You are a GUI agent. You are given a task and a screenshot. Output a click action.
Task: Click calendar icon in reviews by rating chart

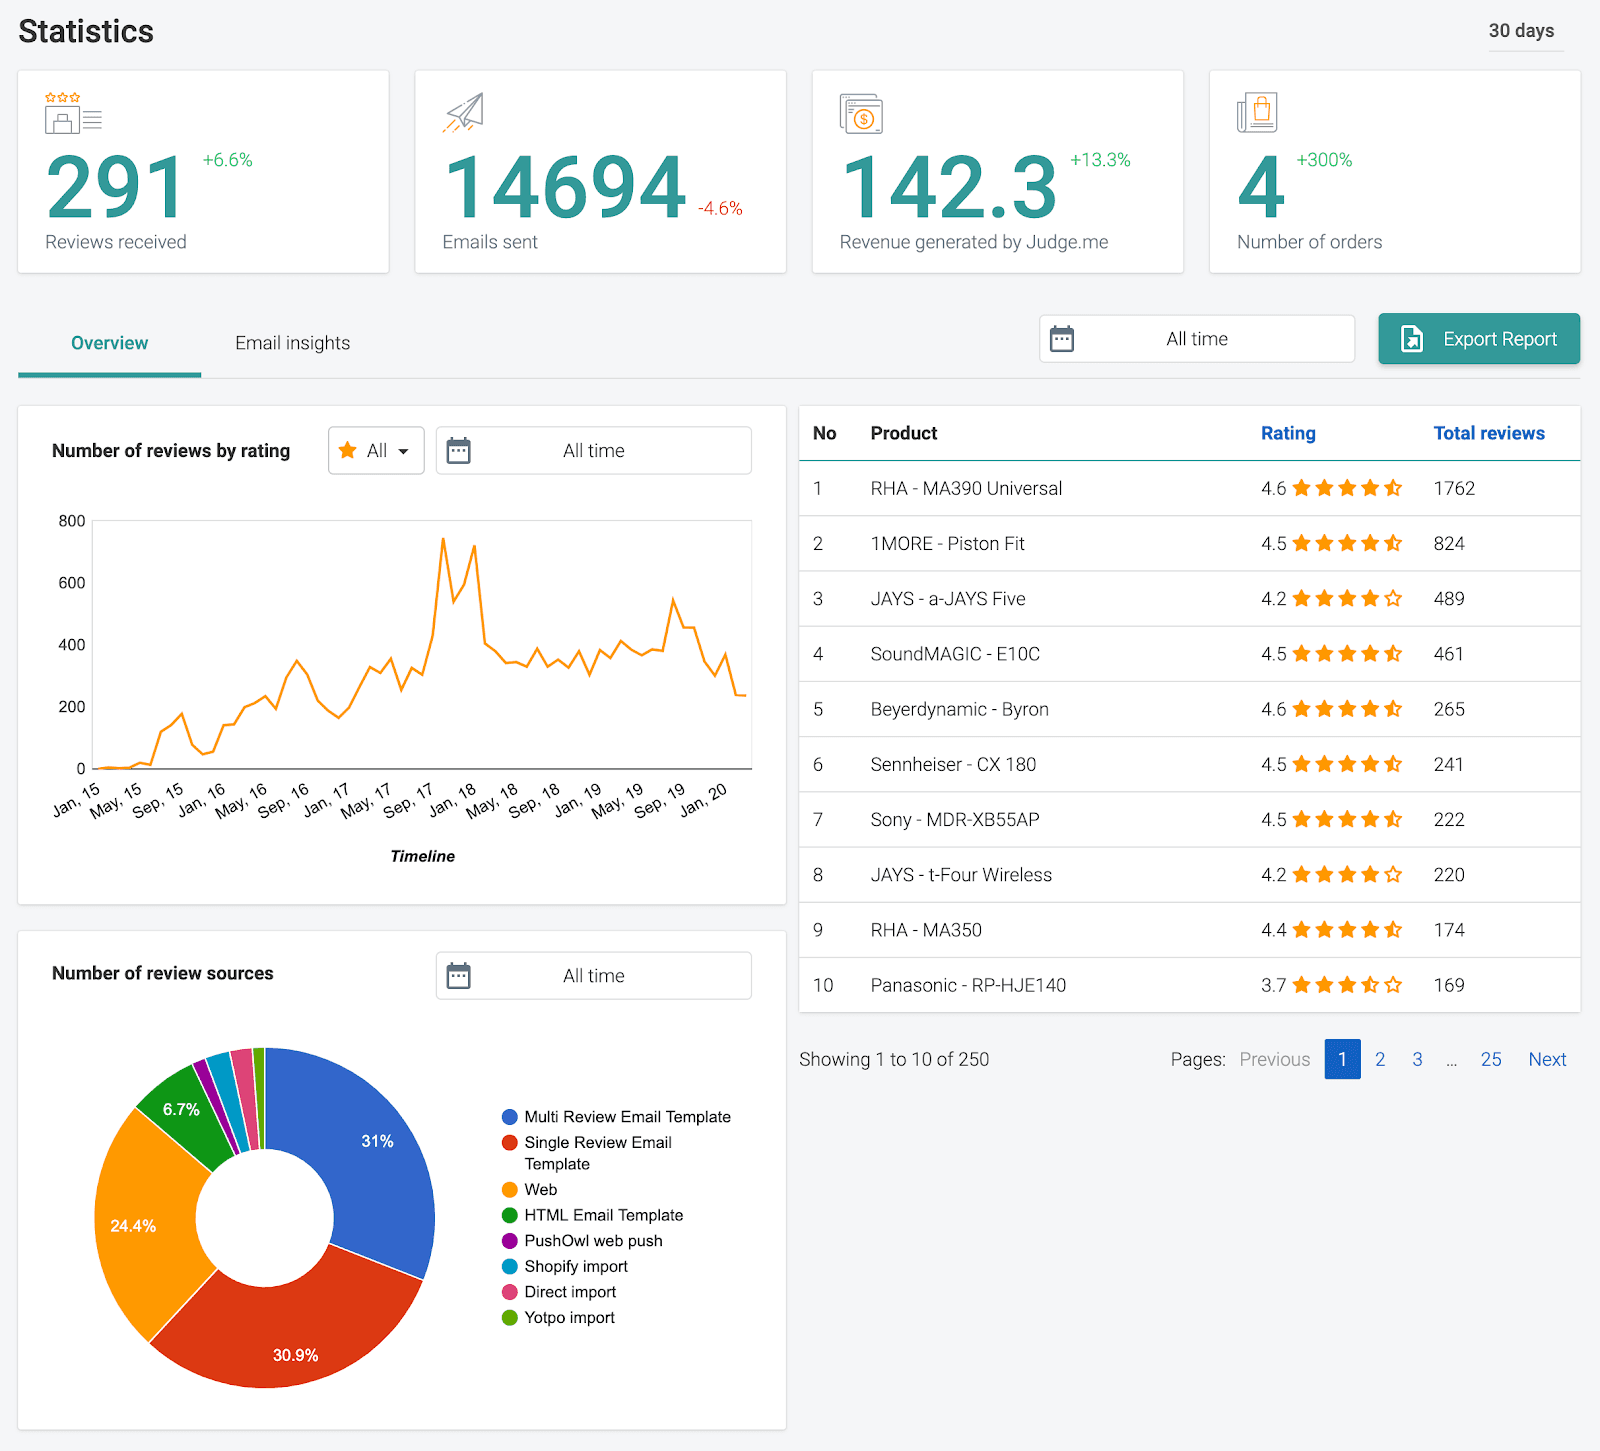click(x=458, y=451)
